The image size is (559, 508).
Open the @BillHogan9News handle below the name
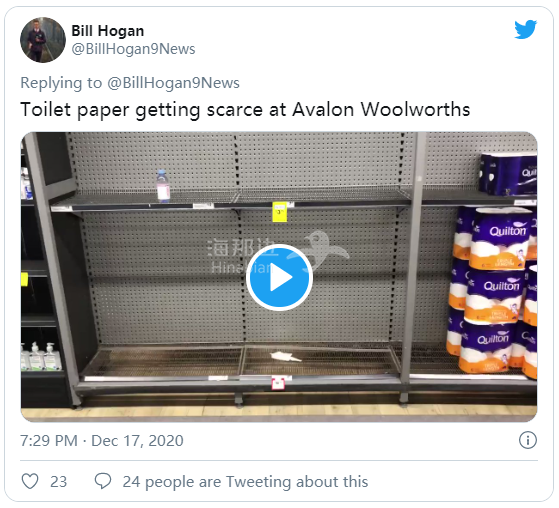click(133, 49)
